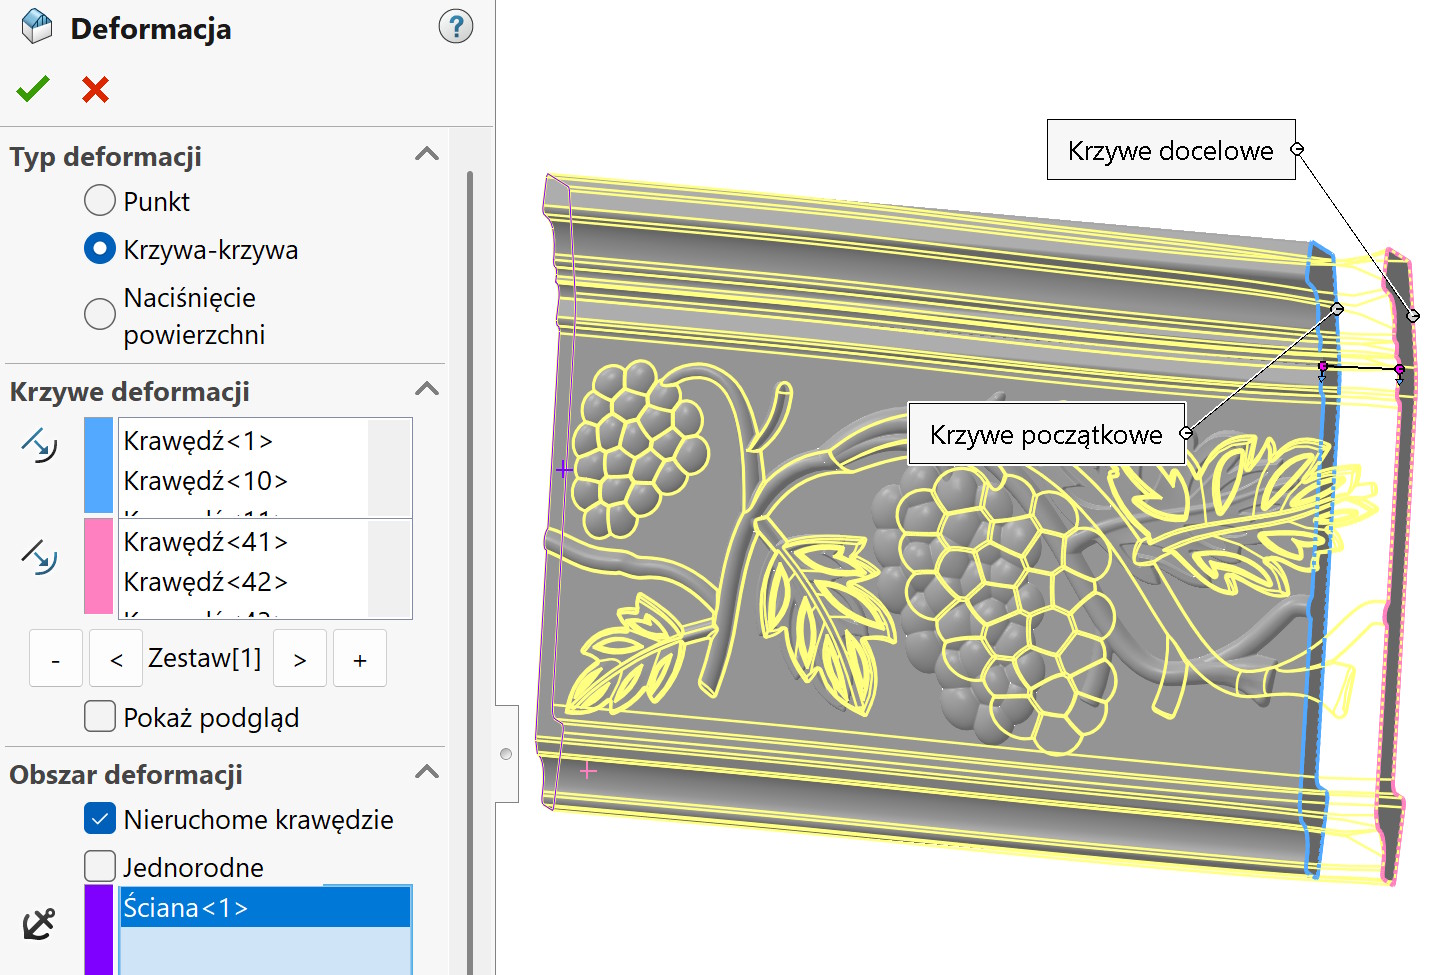
Task: Cancel deformation with the red X
Action: [x=95, y=89]
